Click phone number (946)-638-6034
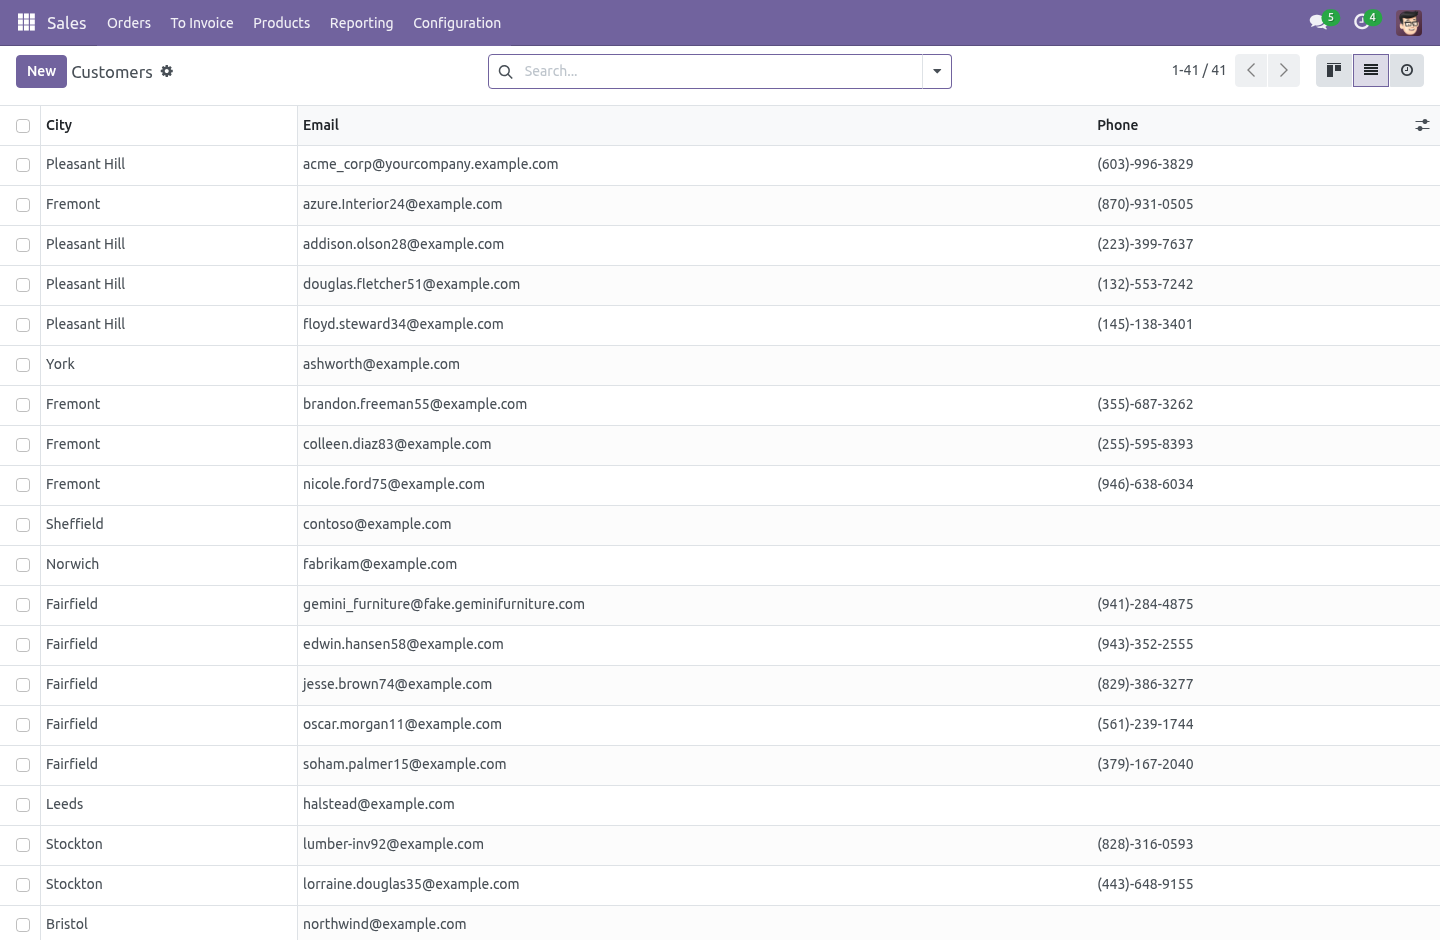 [1145, 484]
